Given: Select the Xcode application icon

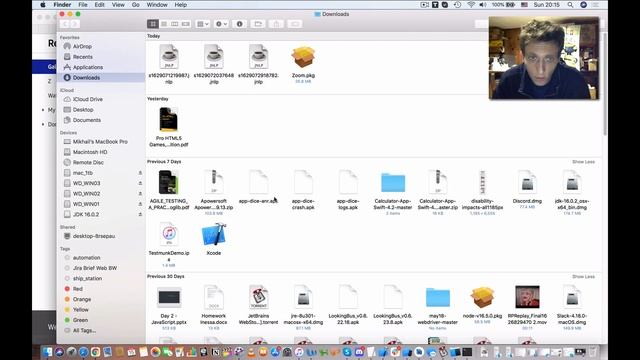Looking at the screenshot, I should point(213,234).
